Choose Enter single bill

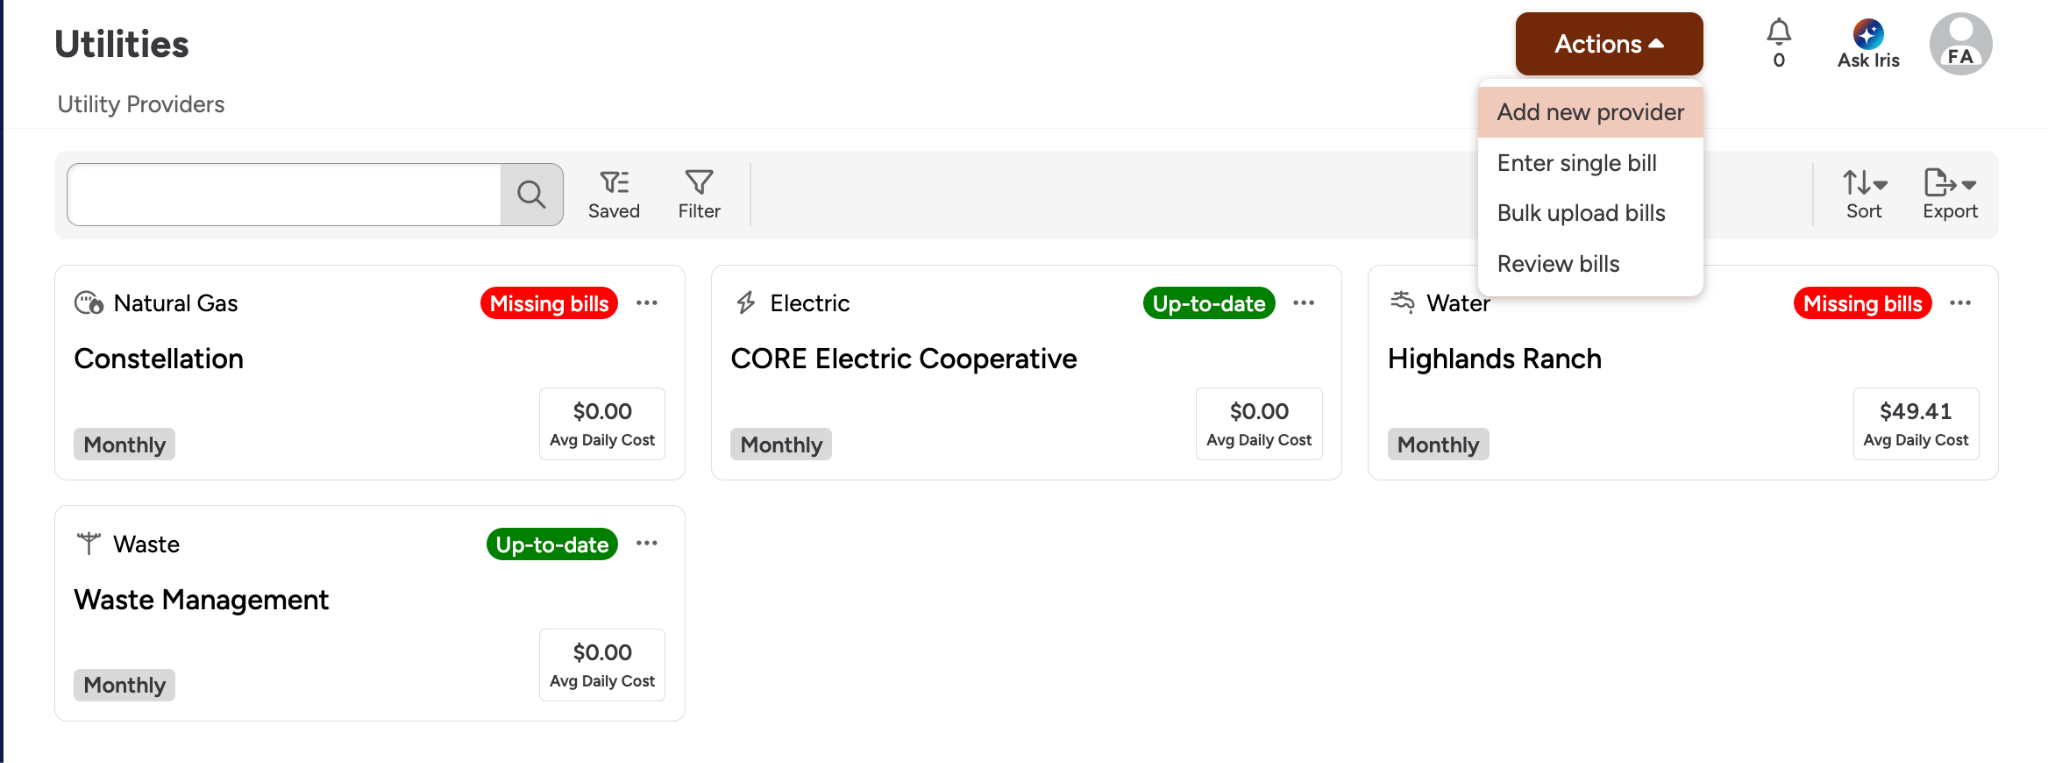click(x=1576, y=163)
